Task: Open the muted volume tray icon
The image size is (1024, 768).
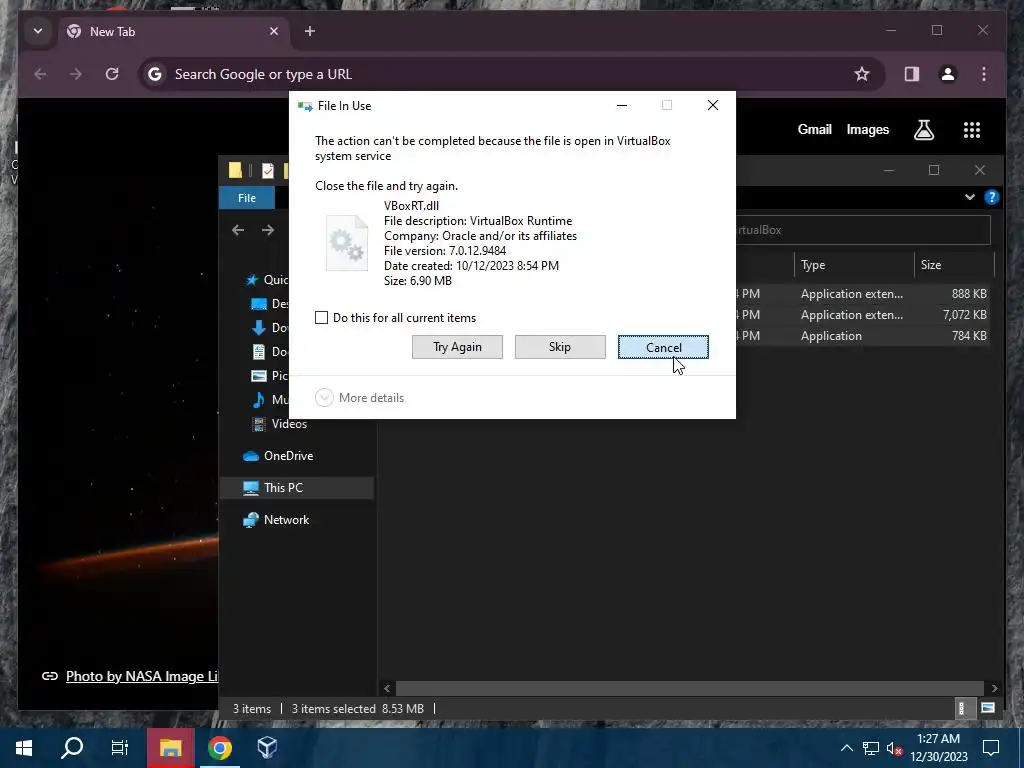Action: [x=895, y=748]
